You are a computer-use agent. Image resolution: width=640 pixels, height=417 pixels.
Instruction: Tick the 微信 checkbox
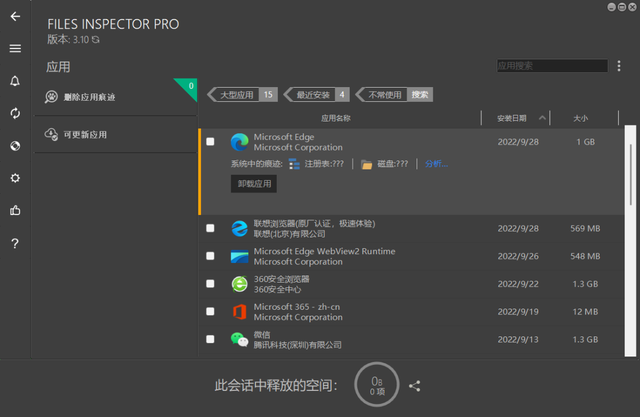pyautogui.click(x=210, y=339)
